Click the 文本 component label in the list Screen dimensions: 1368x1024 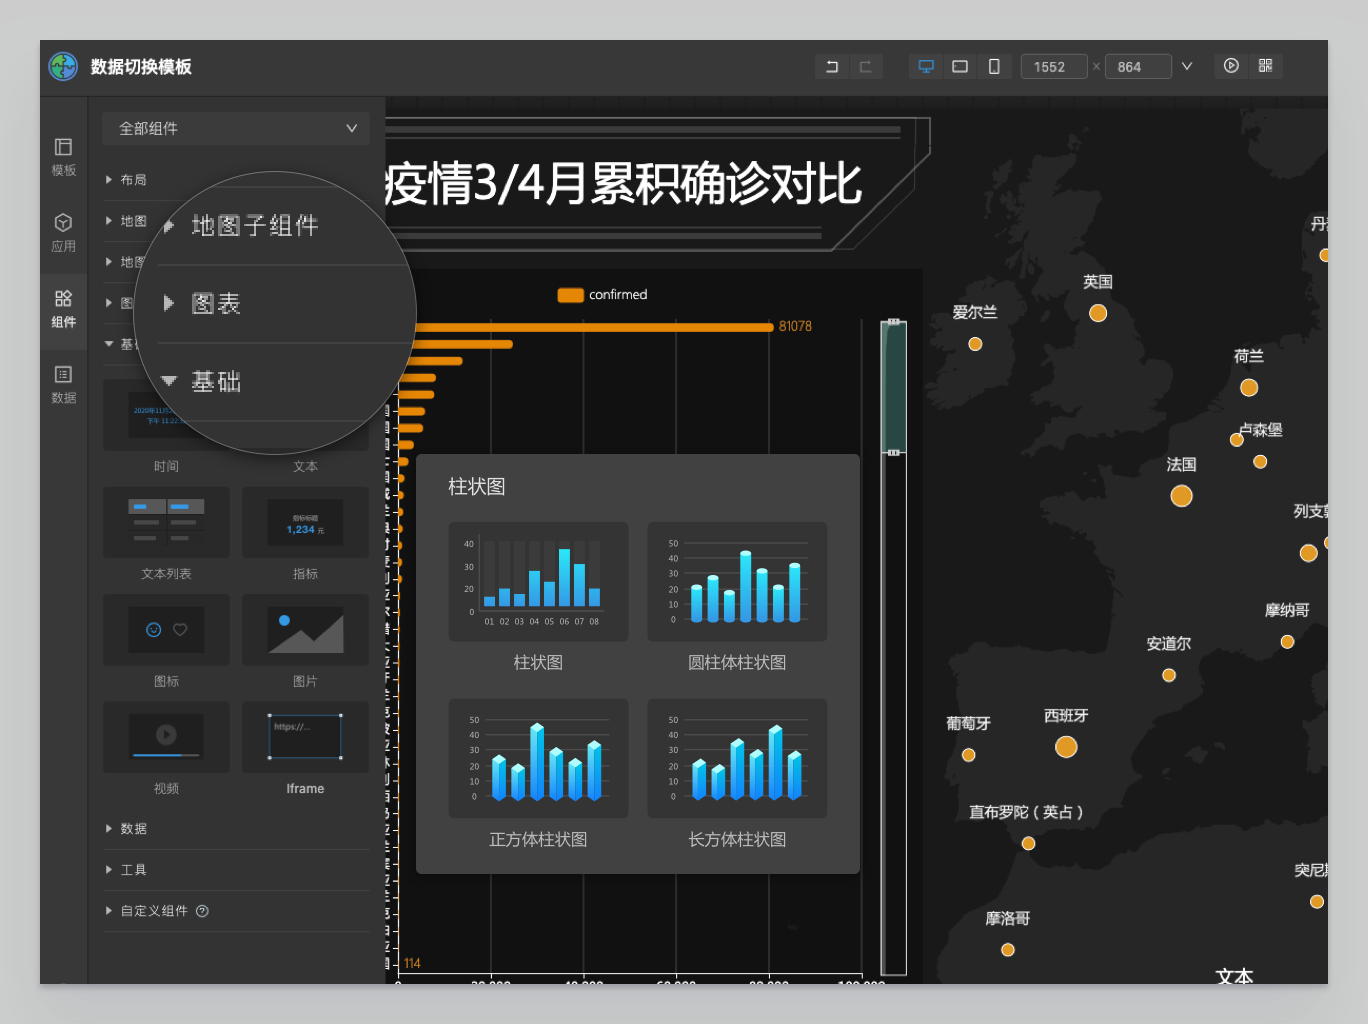point(305,467)
